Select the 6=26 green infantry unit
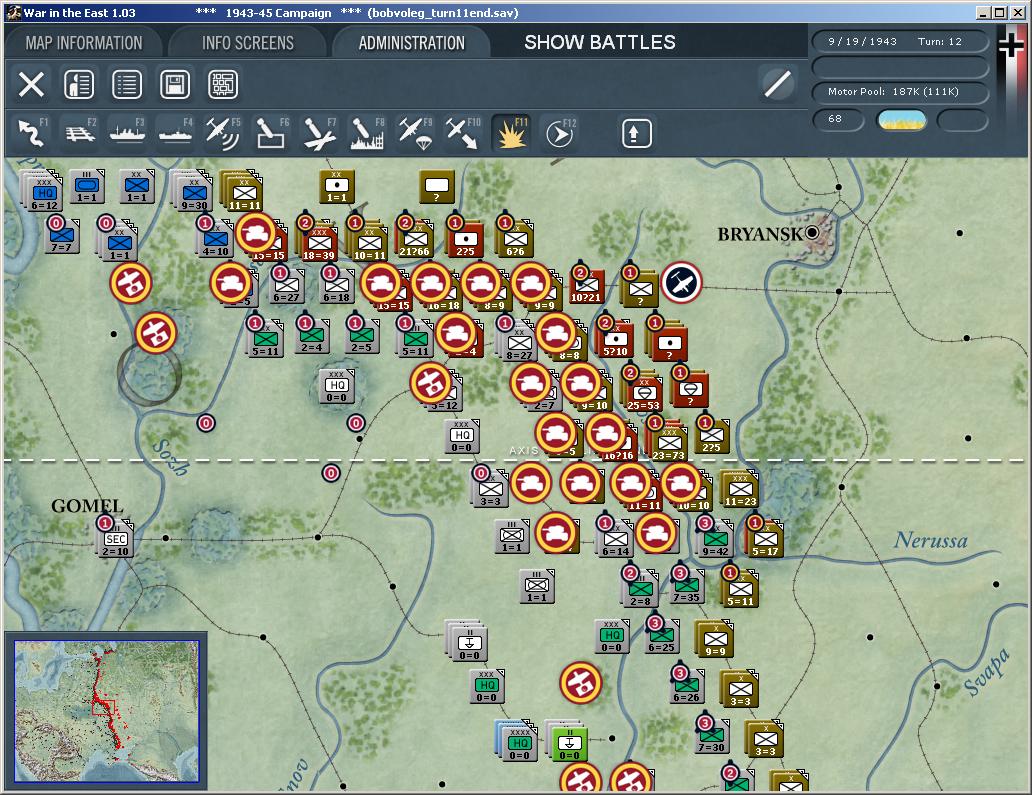 click(x=686, y=686)
